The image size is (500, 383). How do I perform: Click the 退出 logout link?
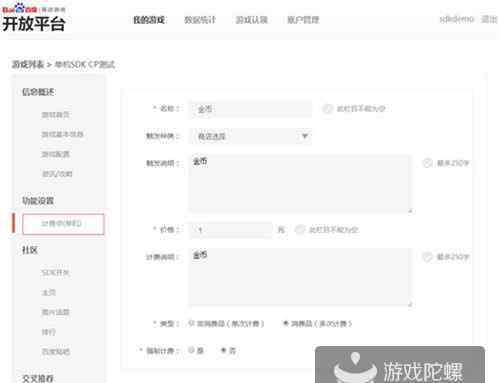click(x=489, y=19)
